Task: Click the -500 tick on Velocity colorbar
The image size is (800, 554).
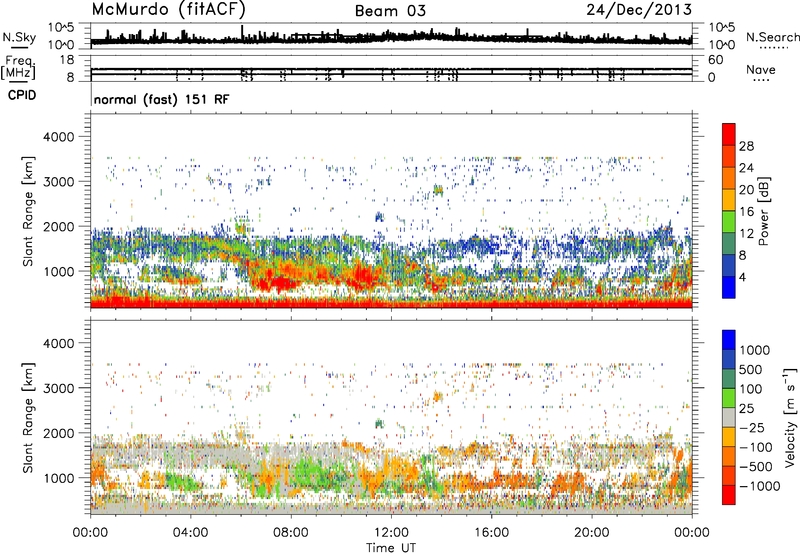Action: click(756, 466)
